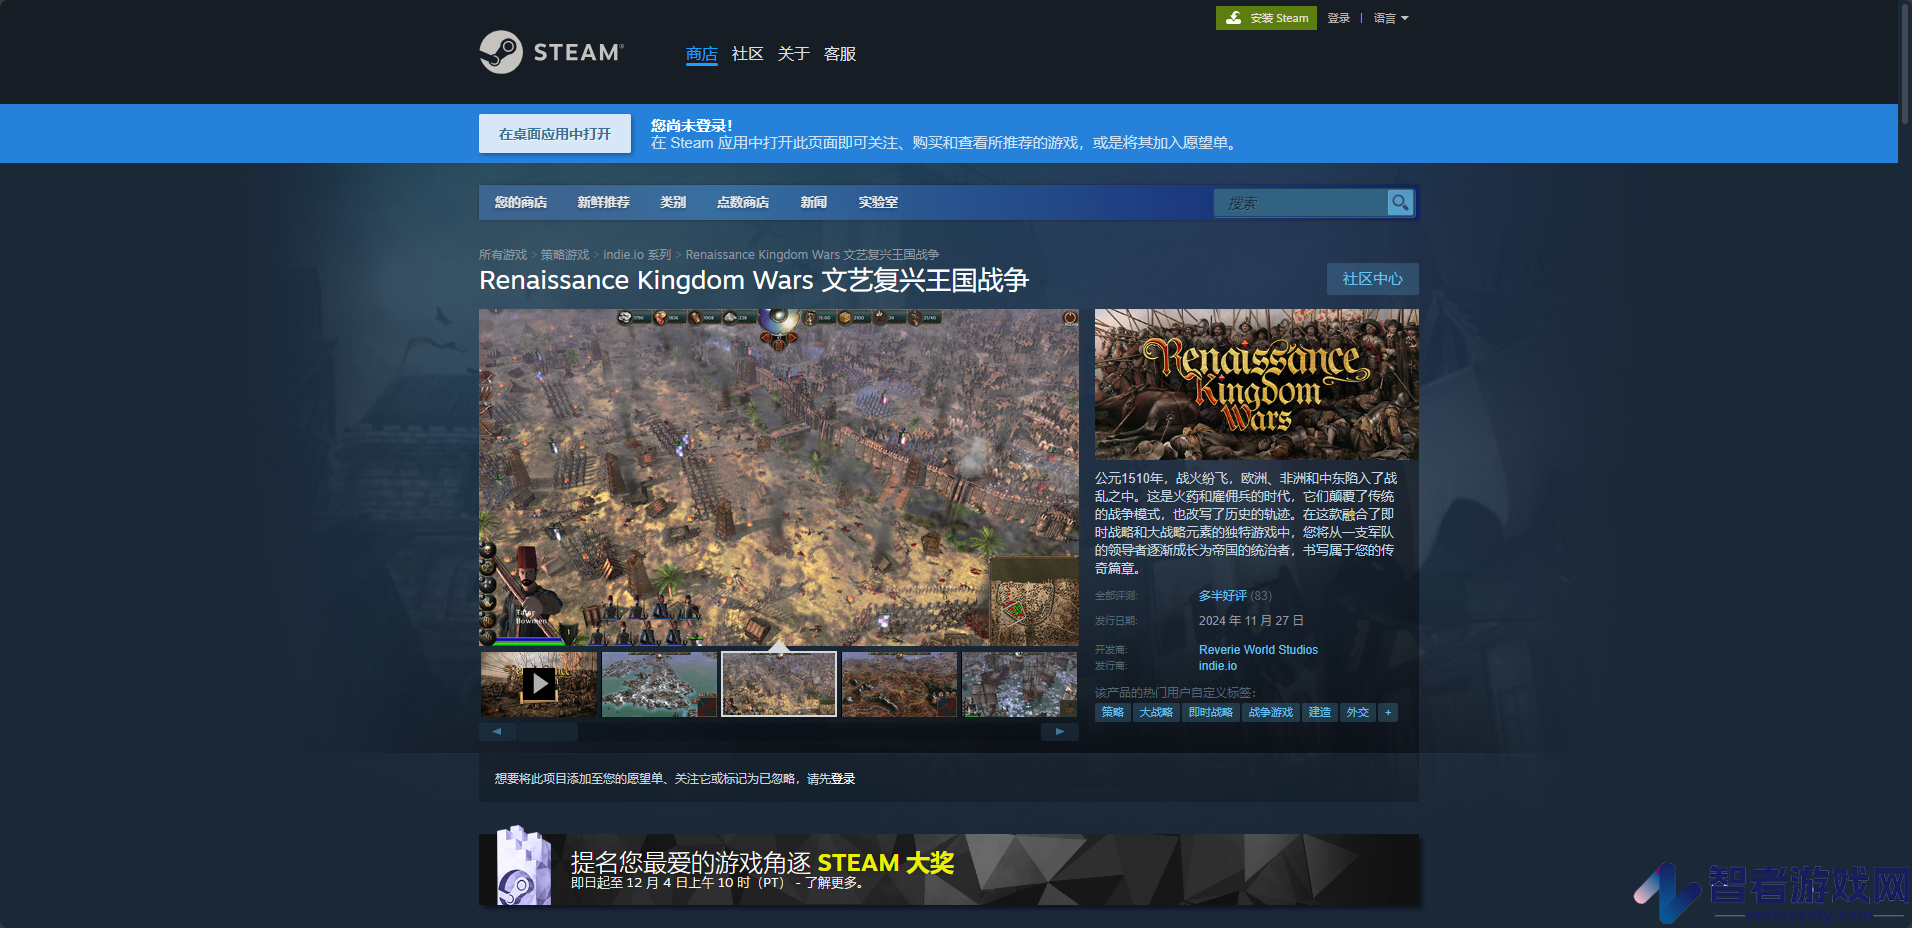Select the highlighted desert battle thumbnail
This screenshot has width=1912, height=928.
click(779, 684)
